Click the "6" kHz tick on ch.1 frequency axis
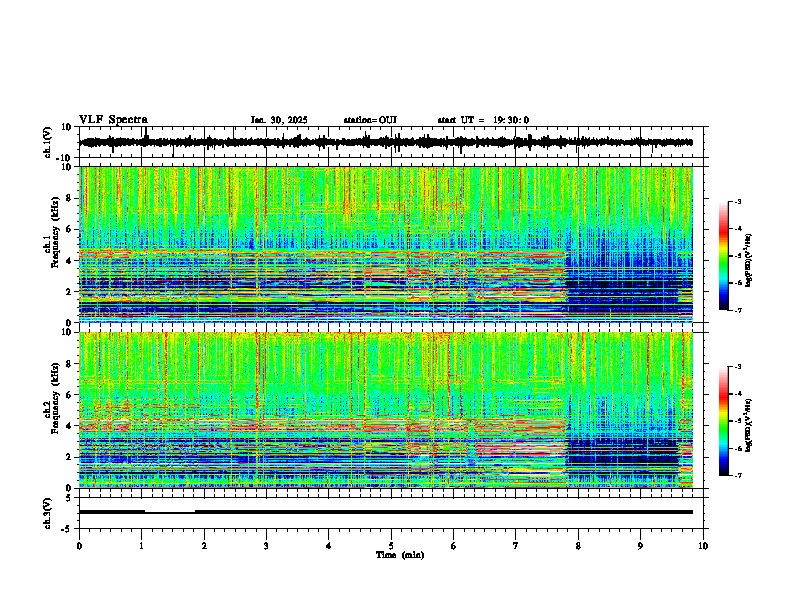The height and width of the screenshot is (612, 792). 70,230
